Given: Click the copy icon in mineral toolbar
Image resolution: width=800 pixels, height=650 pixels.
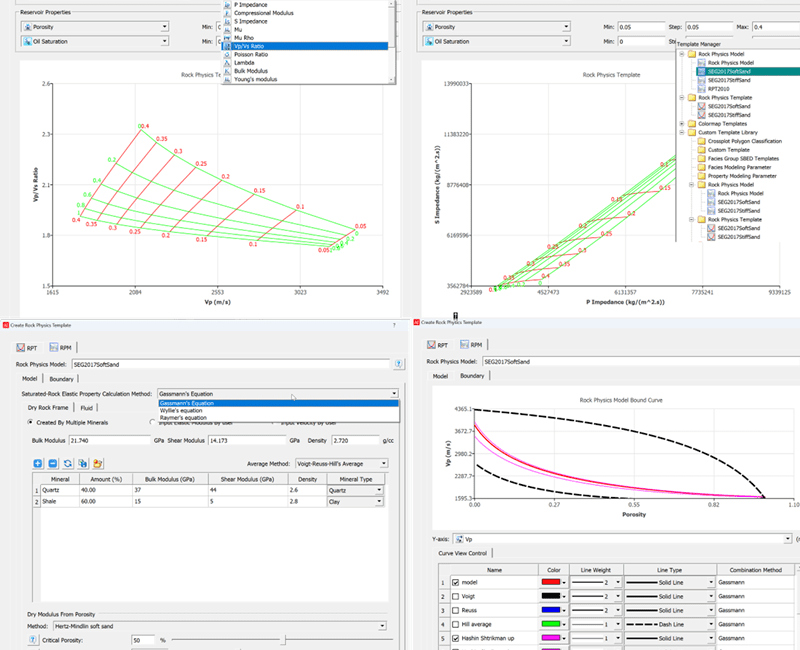Looking at the screenshot, I should point(82,464).
